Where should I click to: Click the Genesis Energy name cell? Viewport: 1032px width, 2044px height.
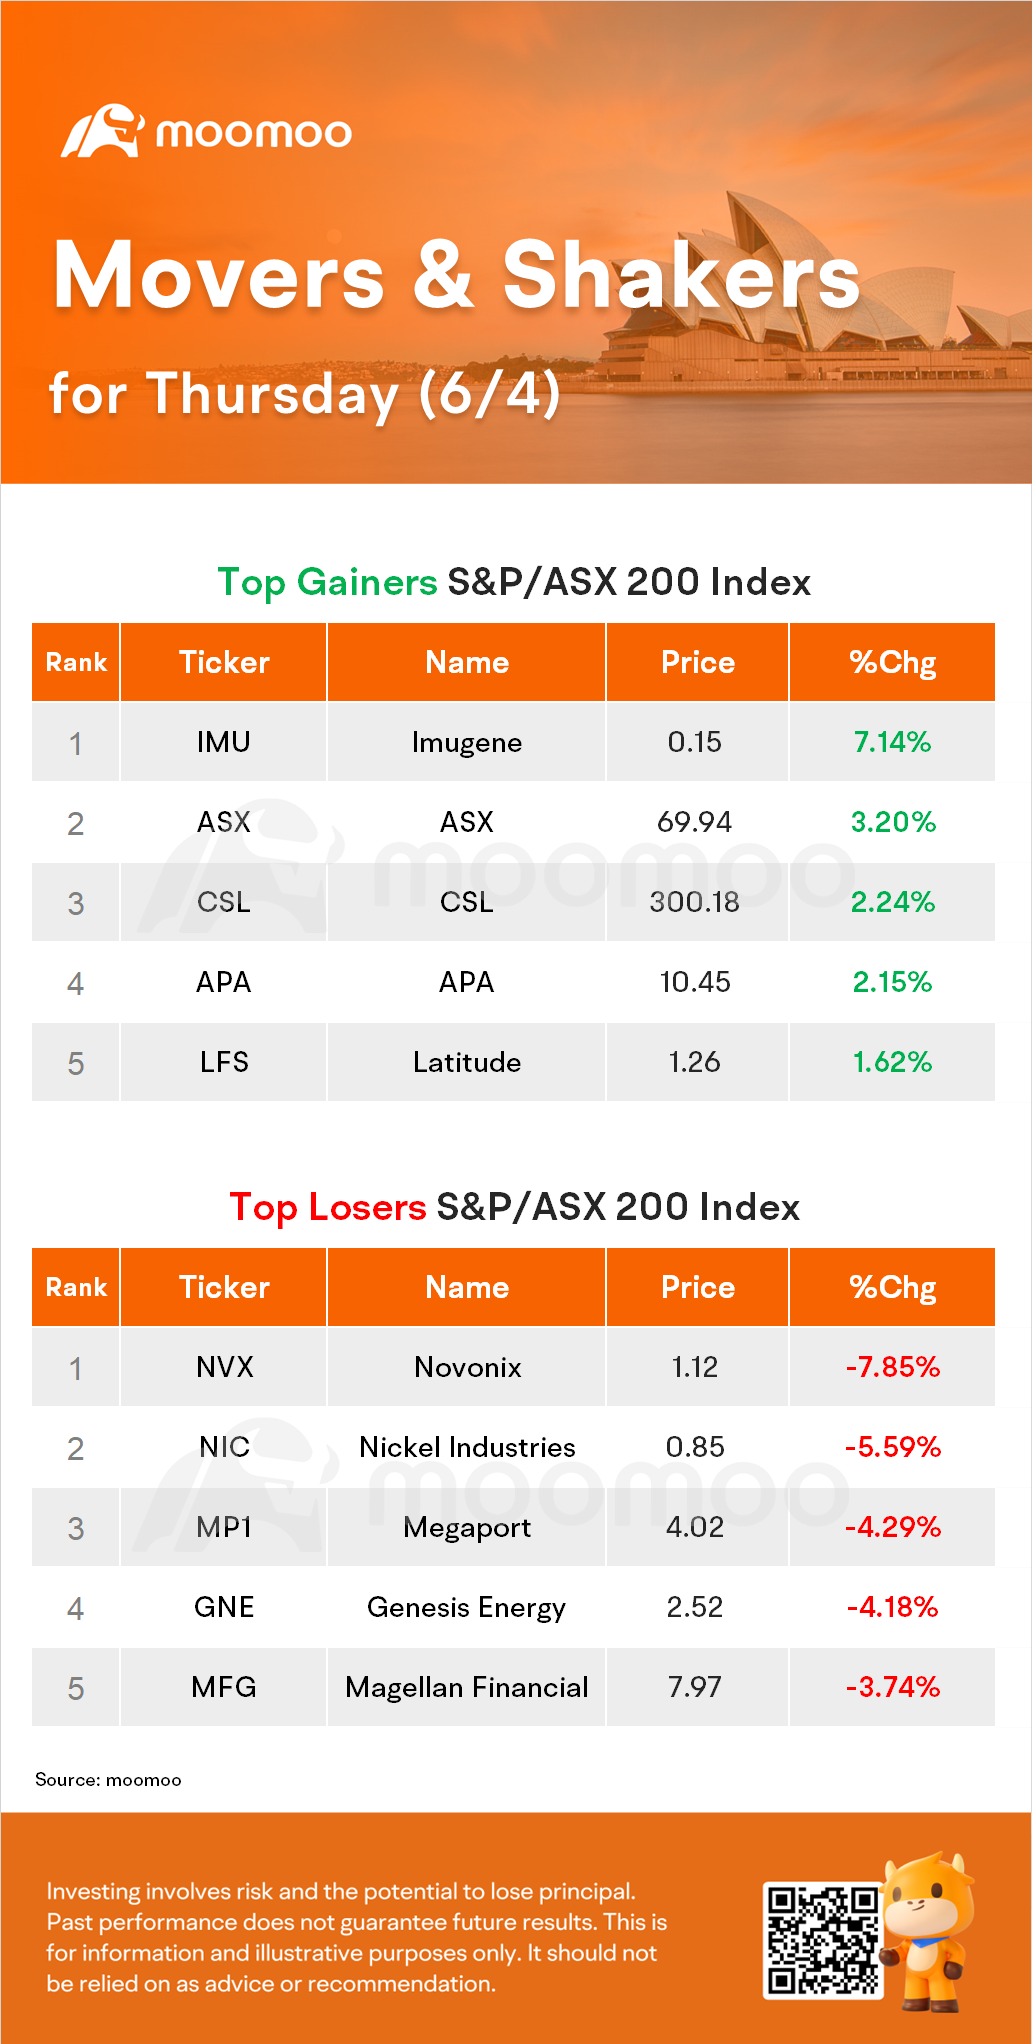coord(466,1607)
